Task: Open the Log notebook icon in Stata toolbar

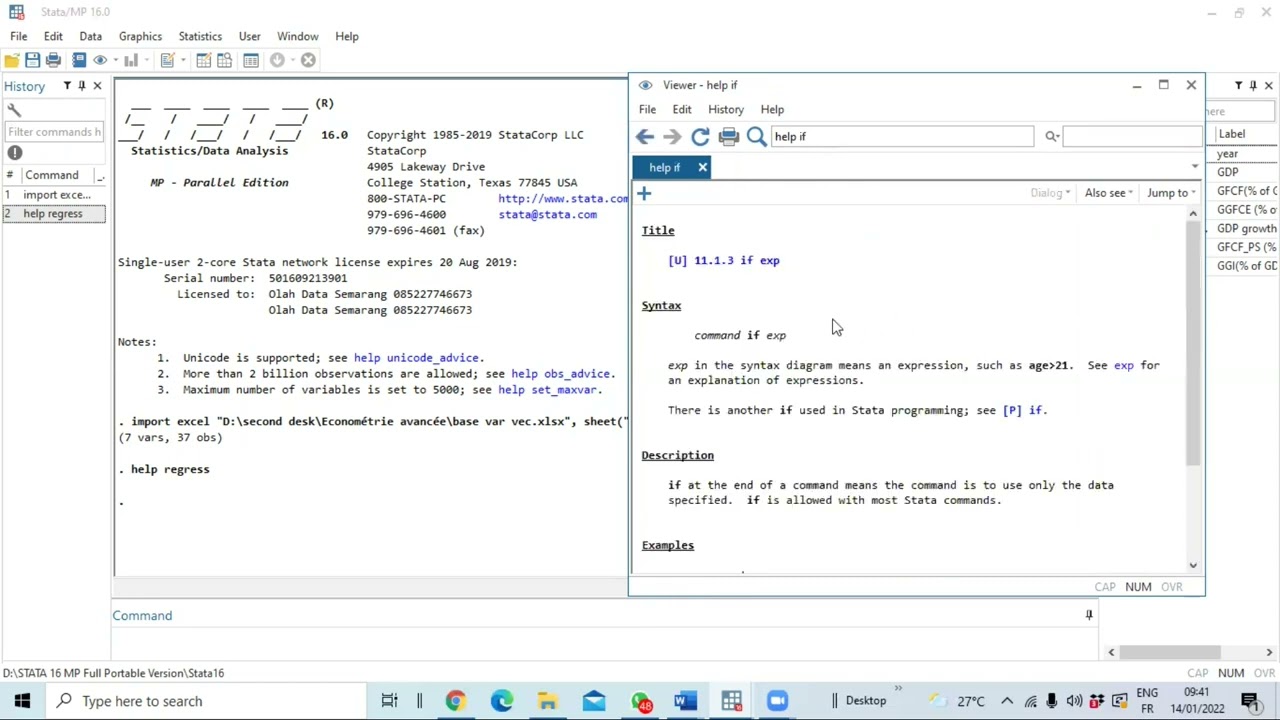Action: coord(79,60)
